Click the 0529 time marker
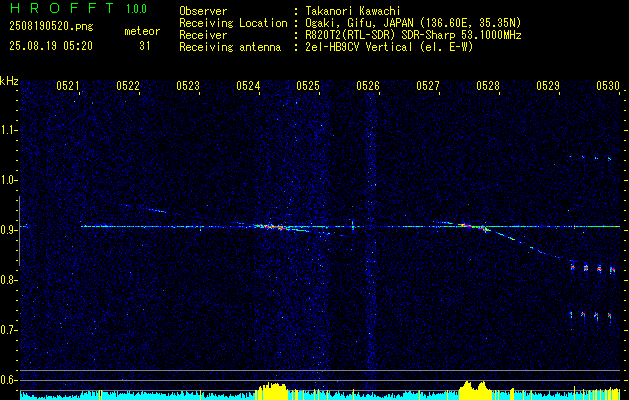 548,85
